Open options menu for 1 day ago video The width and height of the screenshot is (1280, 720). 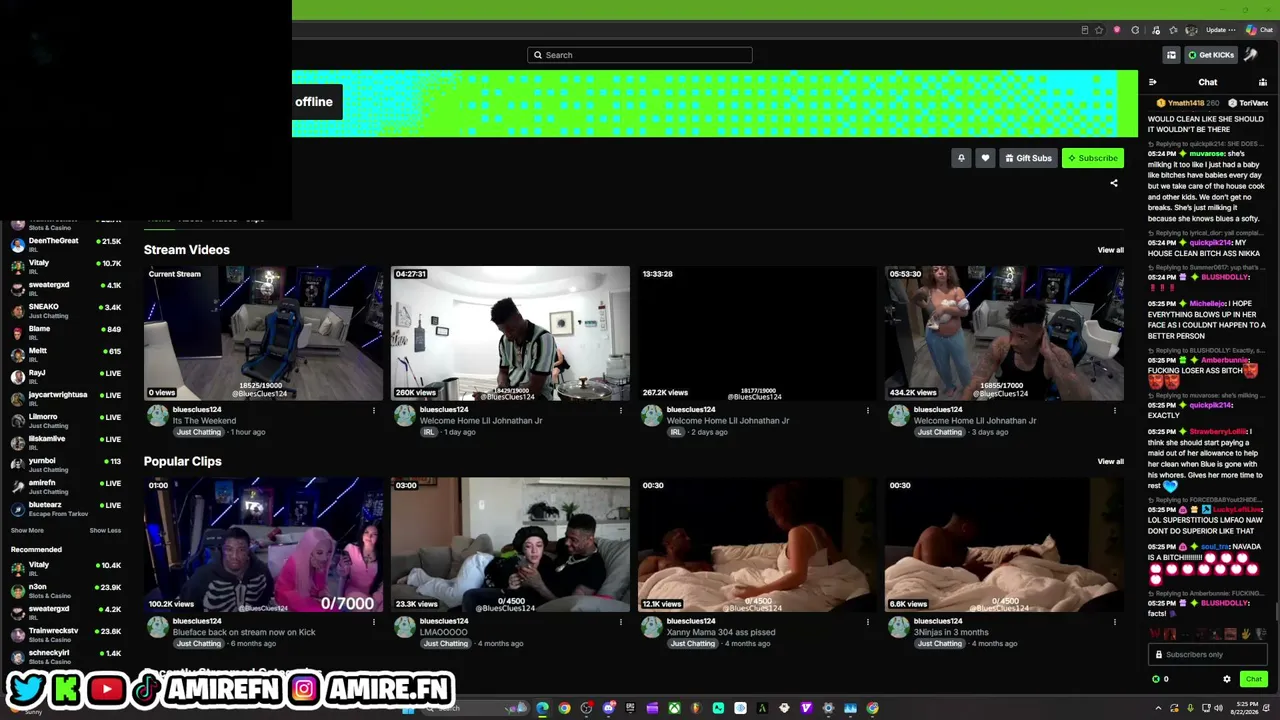point(621,410)
